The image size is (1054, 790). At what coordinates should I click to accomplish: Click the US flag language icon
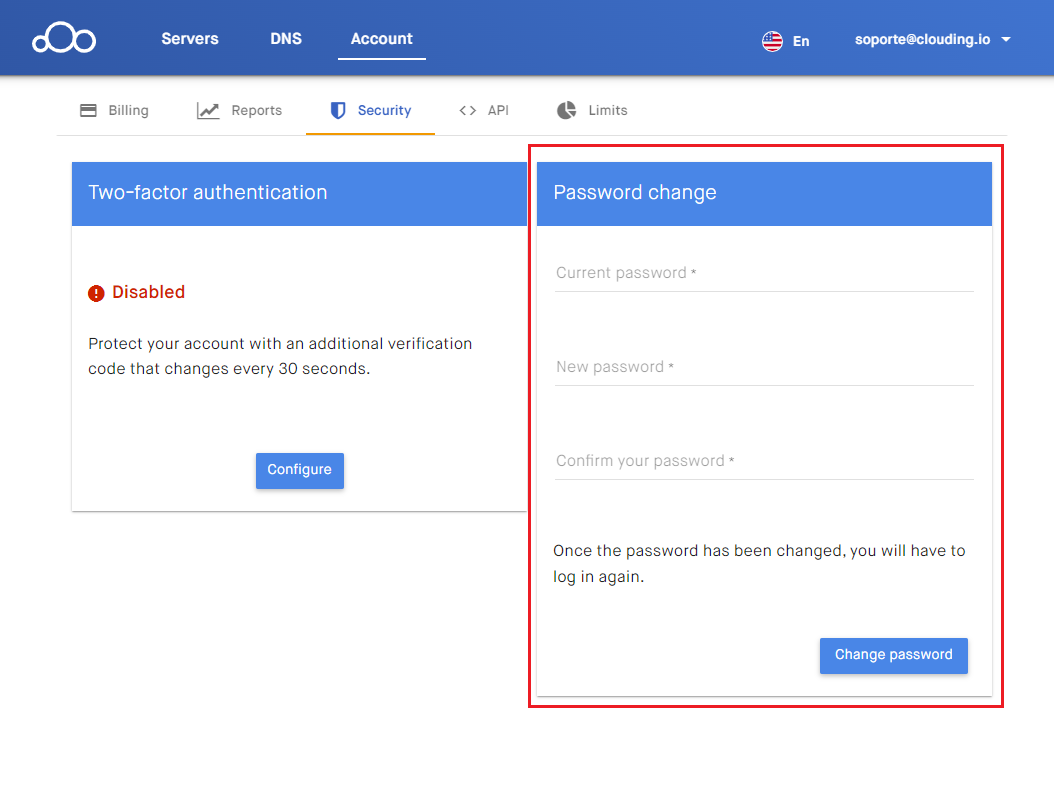coord(772,41)
